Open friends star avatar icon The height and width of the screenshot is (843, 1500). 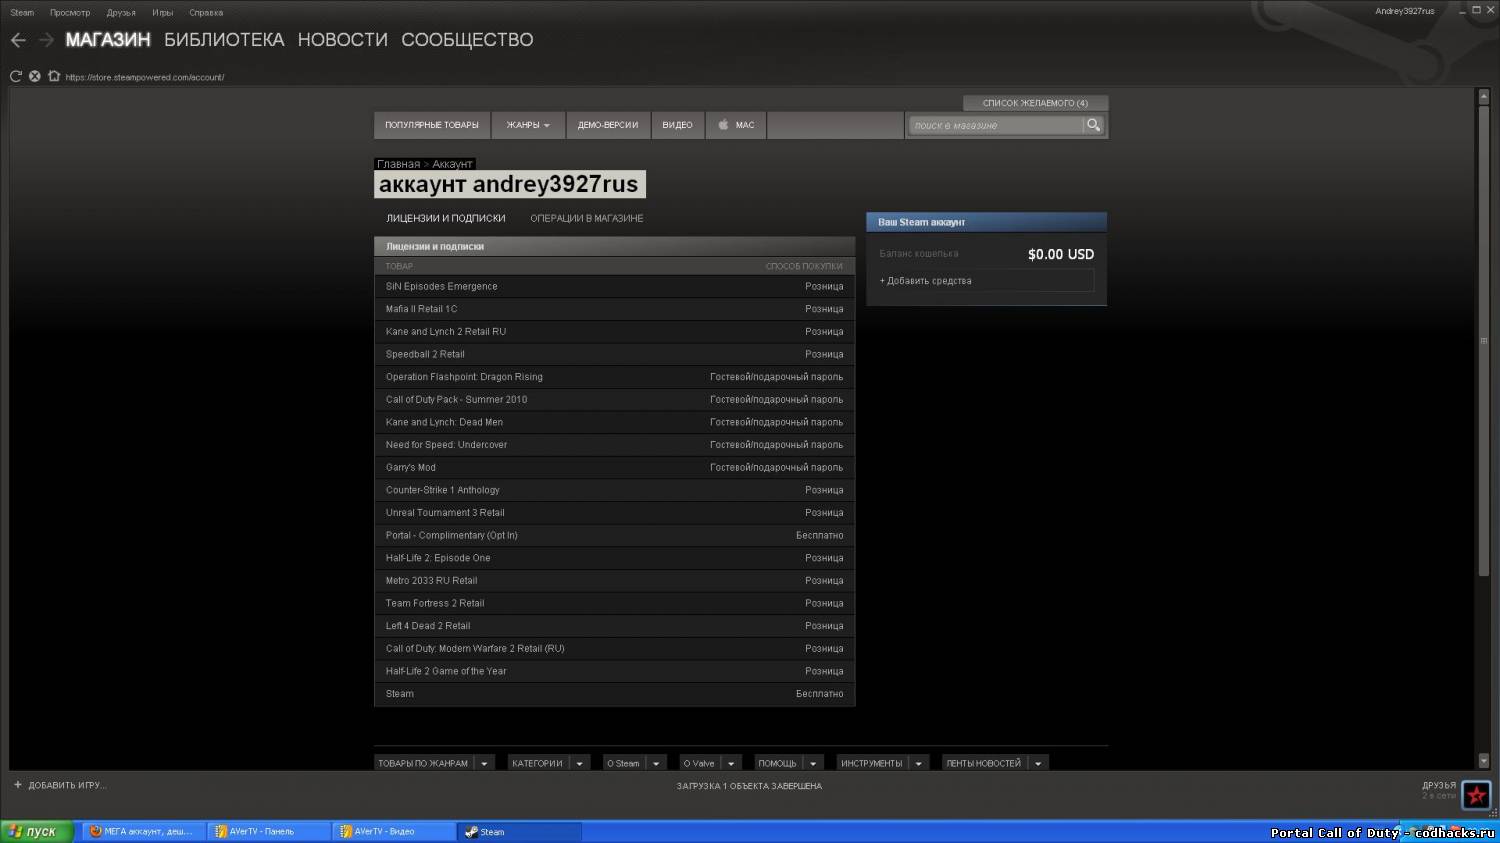[x=1476, y=795]
